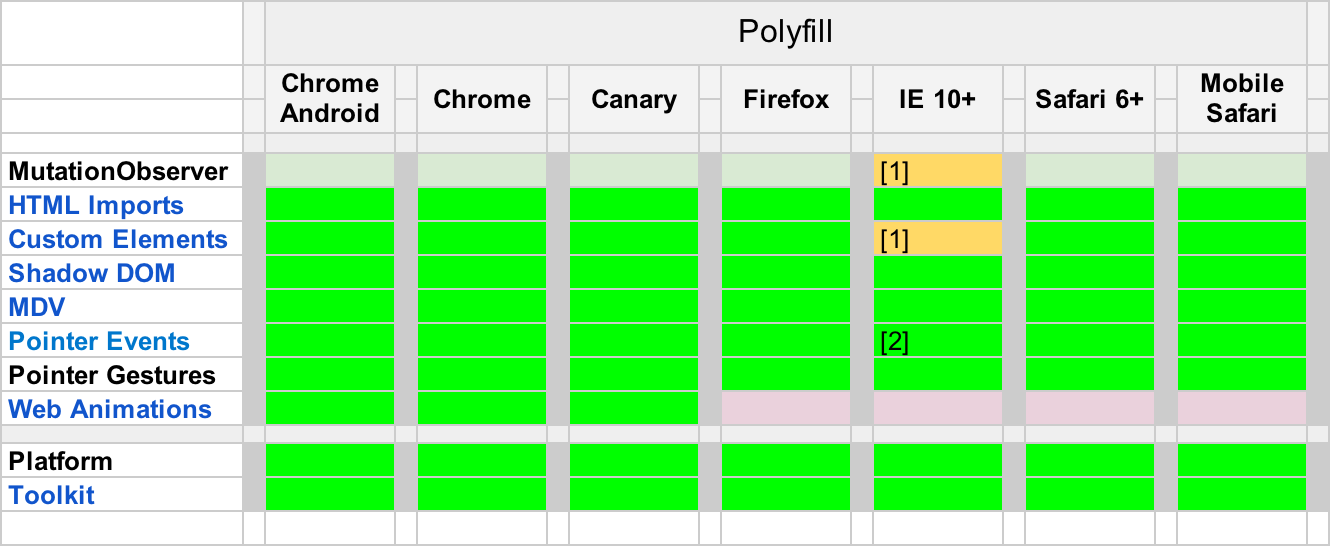
Task: Select the Platform row label
Action: point(60,461)
